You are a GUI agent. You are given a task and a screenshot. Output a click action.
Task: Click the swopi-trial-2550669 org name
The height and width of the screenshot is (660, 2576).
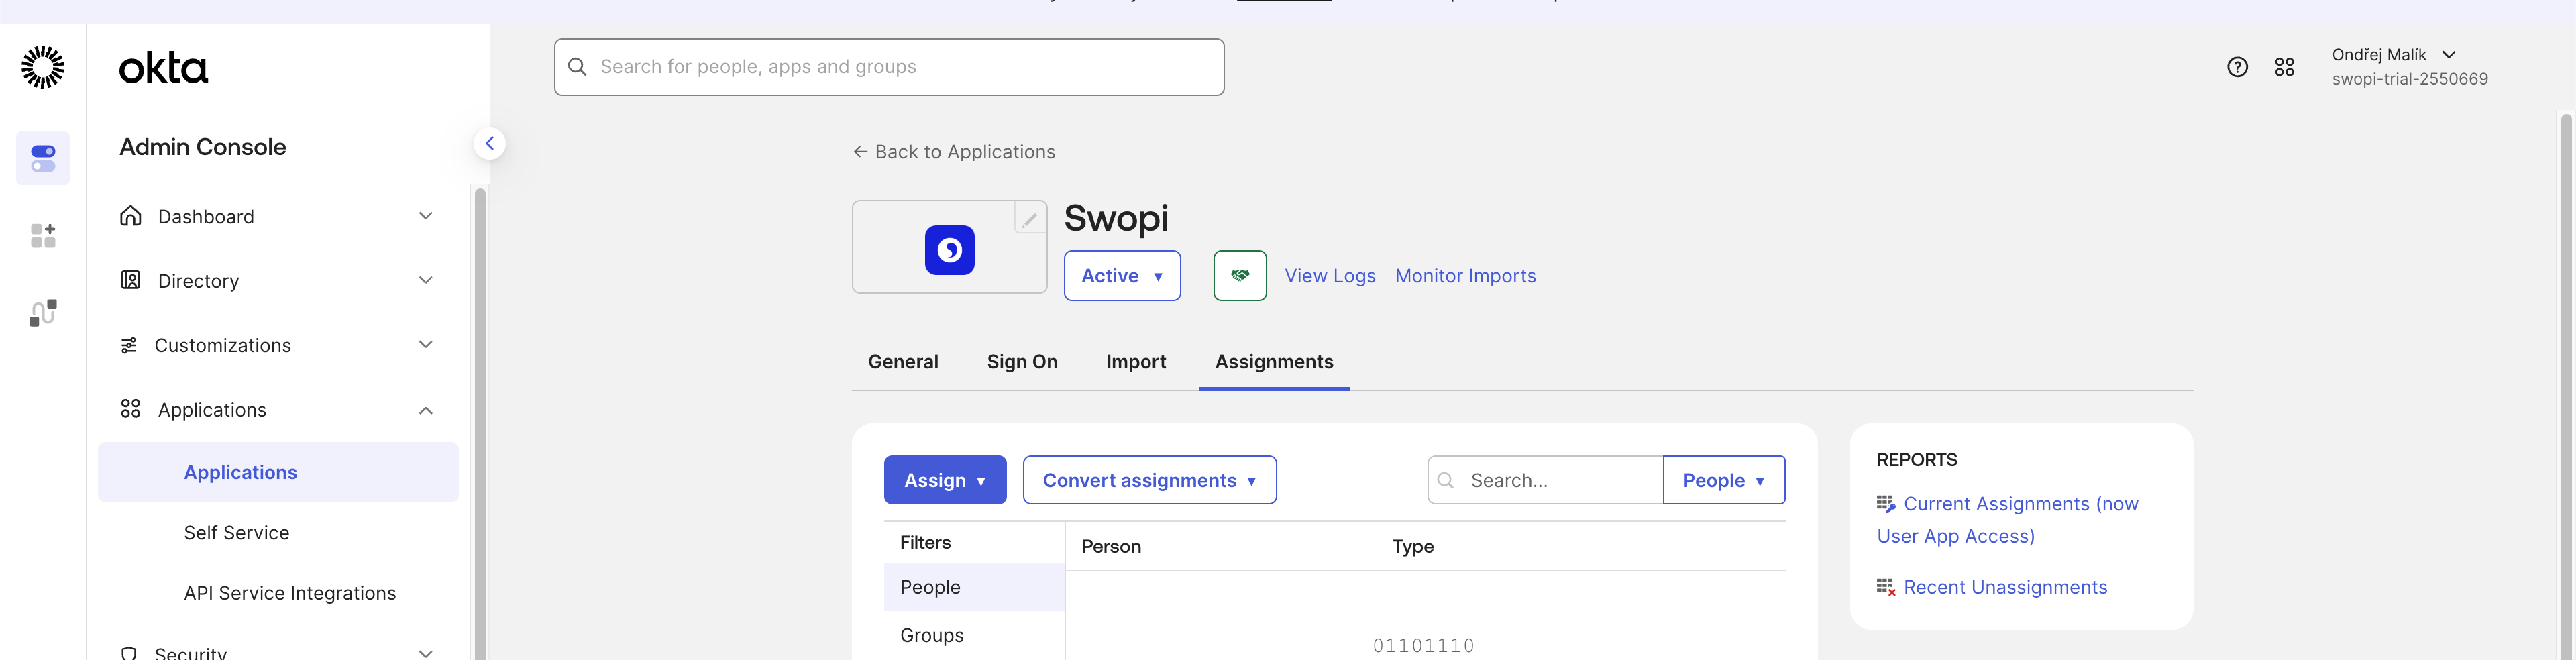2410,79
